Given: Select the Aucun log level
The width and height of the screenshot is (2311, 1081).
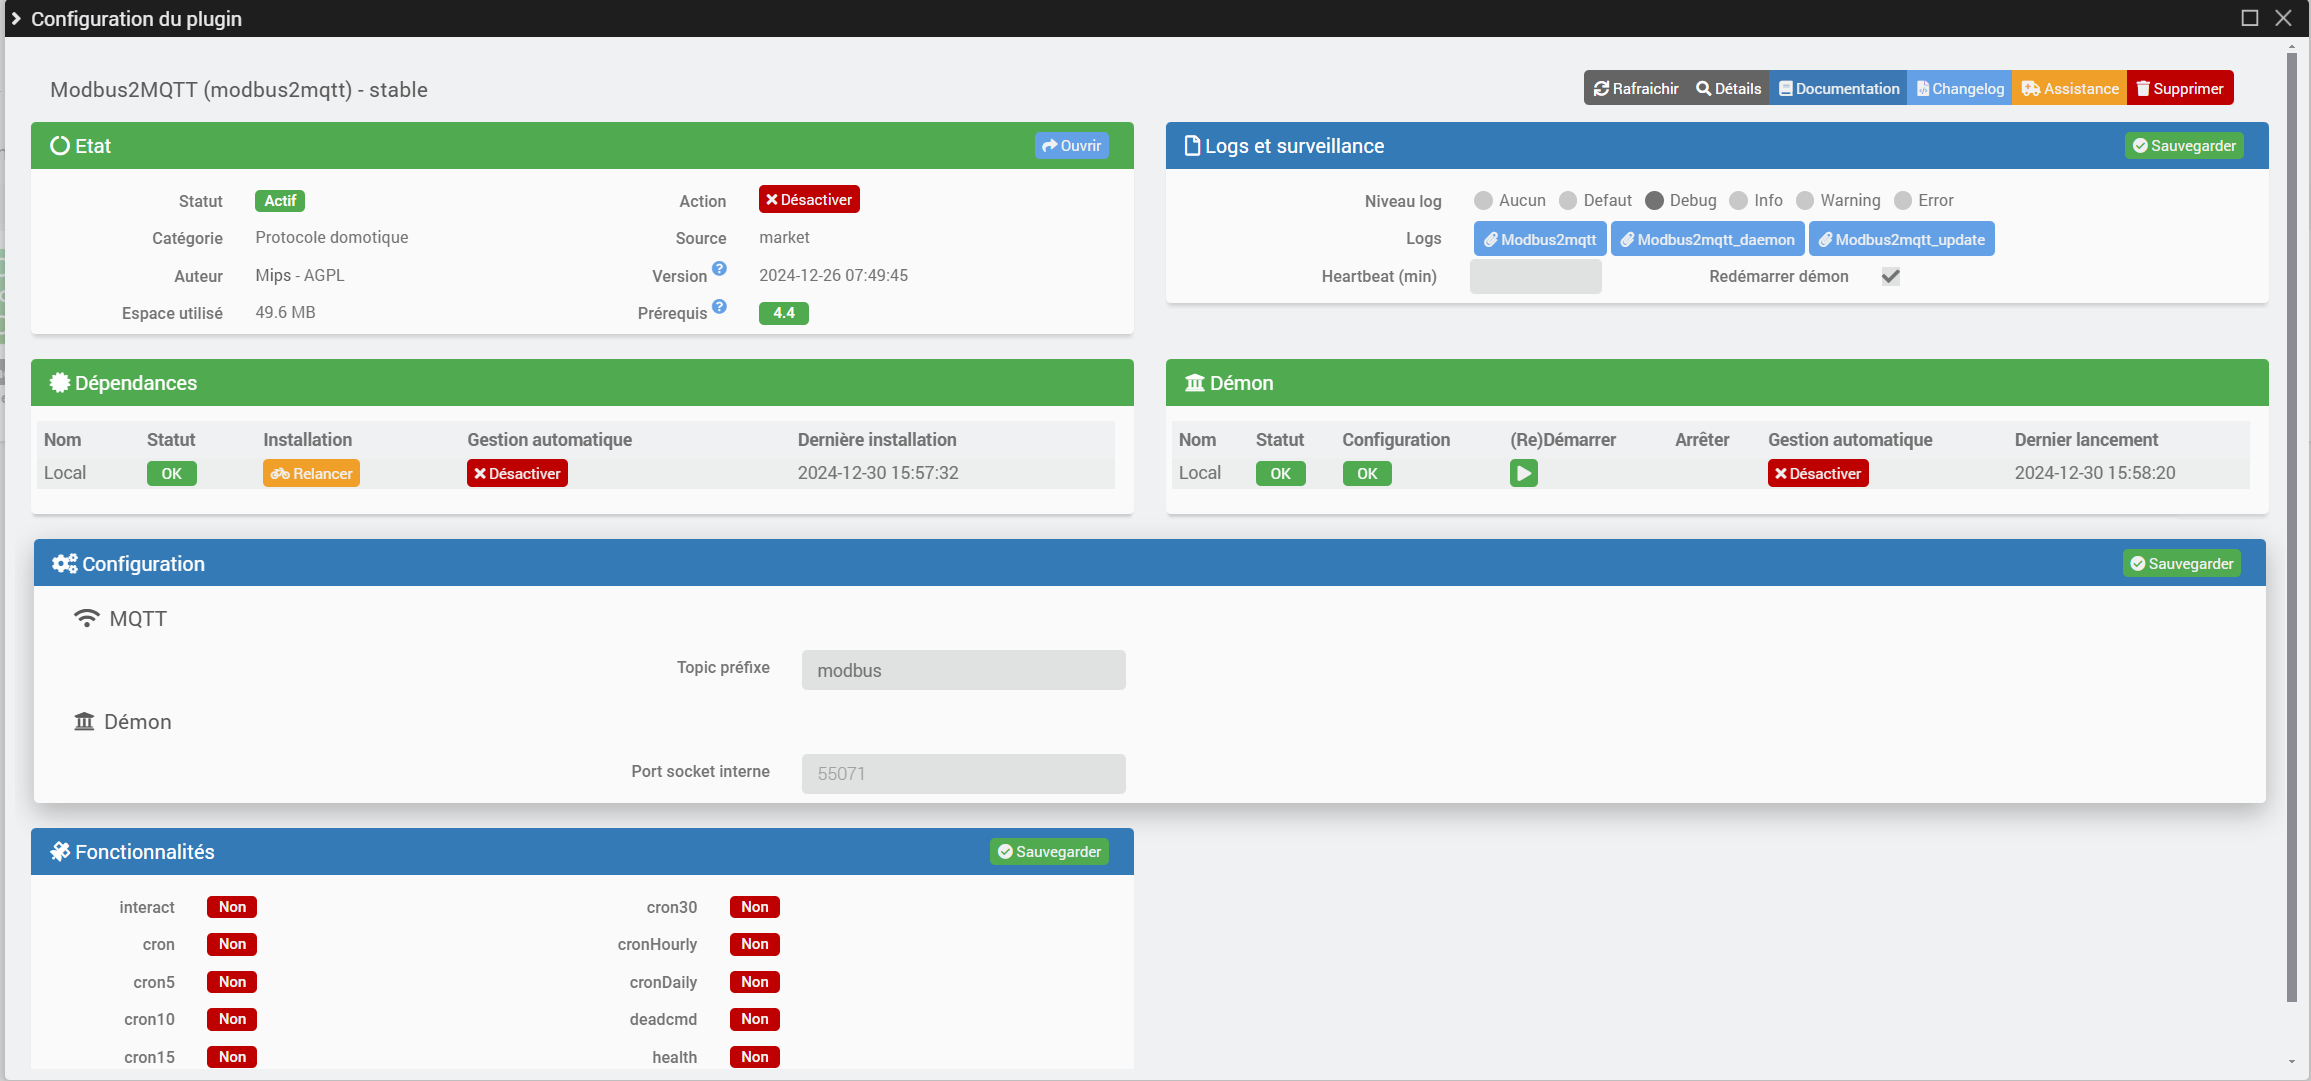Looking at the screenshot, I should point(1483,201).
